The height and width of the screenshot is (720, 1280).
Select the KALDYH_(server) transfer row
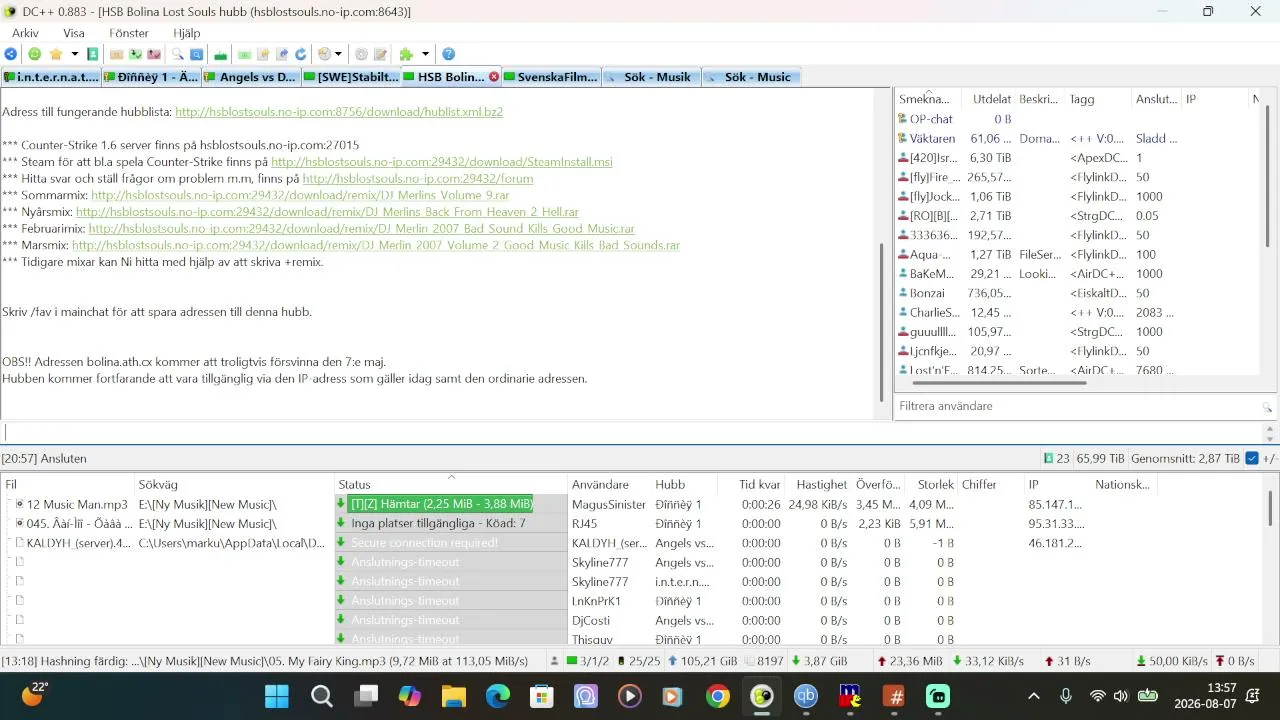[640, 543]
